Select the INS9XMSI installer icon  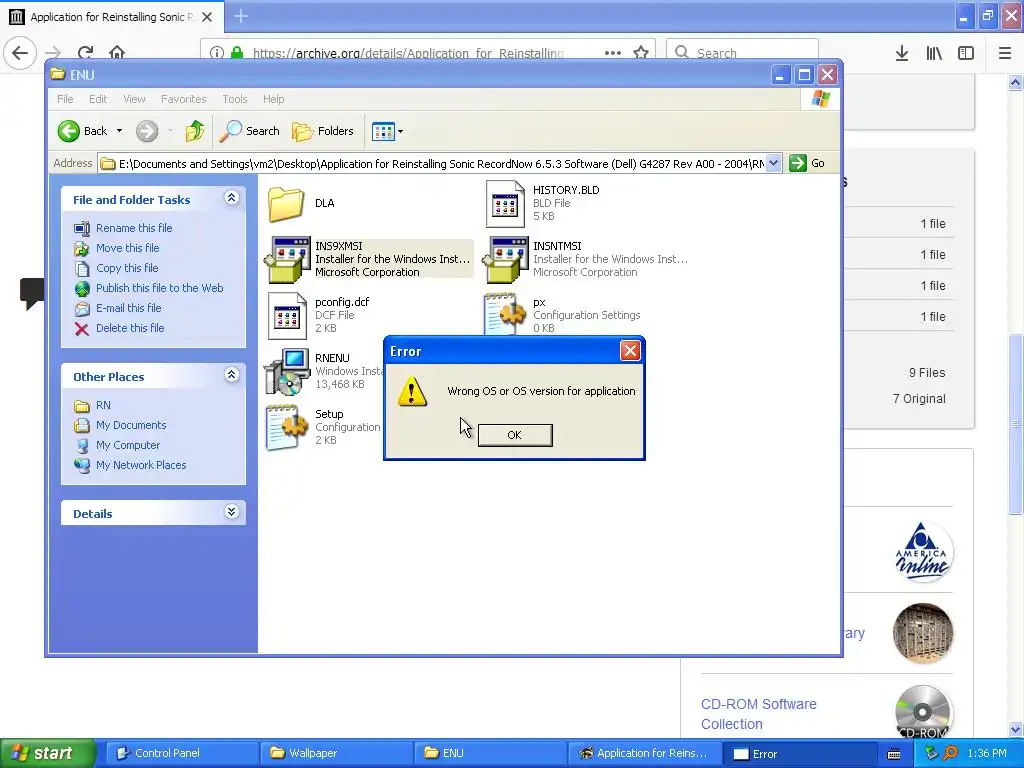coord(287,259)
